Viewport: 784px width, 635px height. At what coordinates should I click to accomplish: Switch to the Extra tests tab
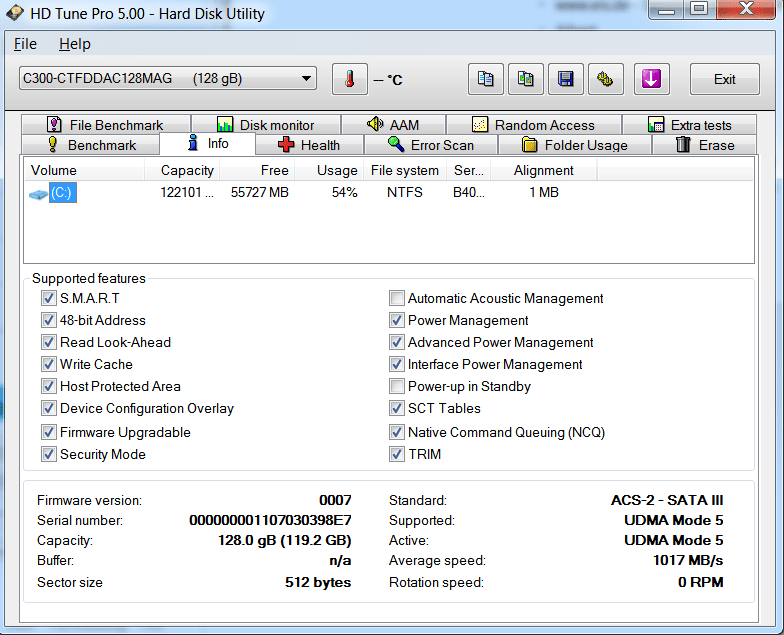tap(690, 124)
